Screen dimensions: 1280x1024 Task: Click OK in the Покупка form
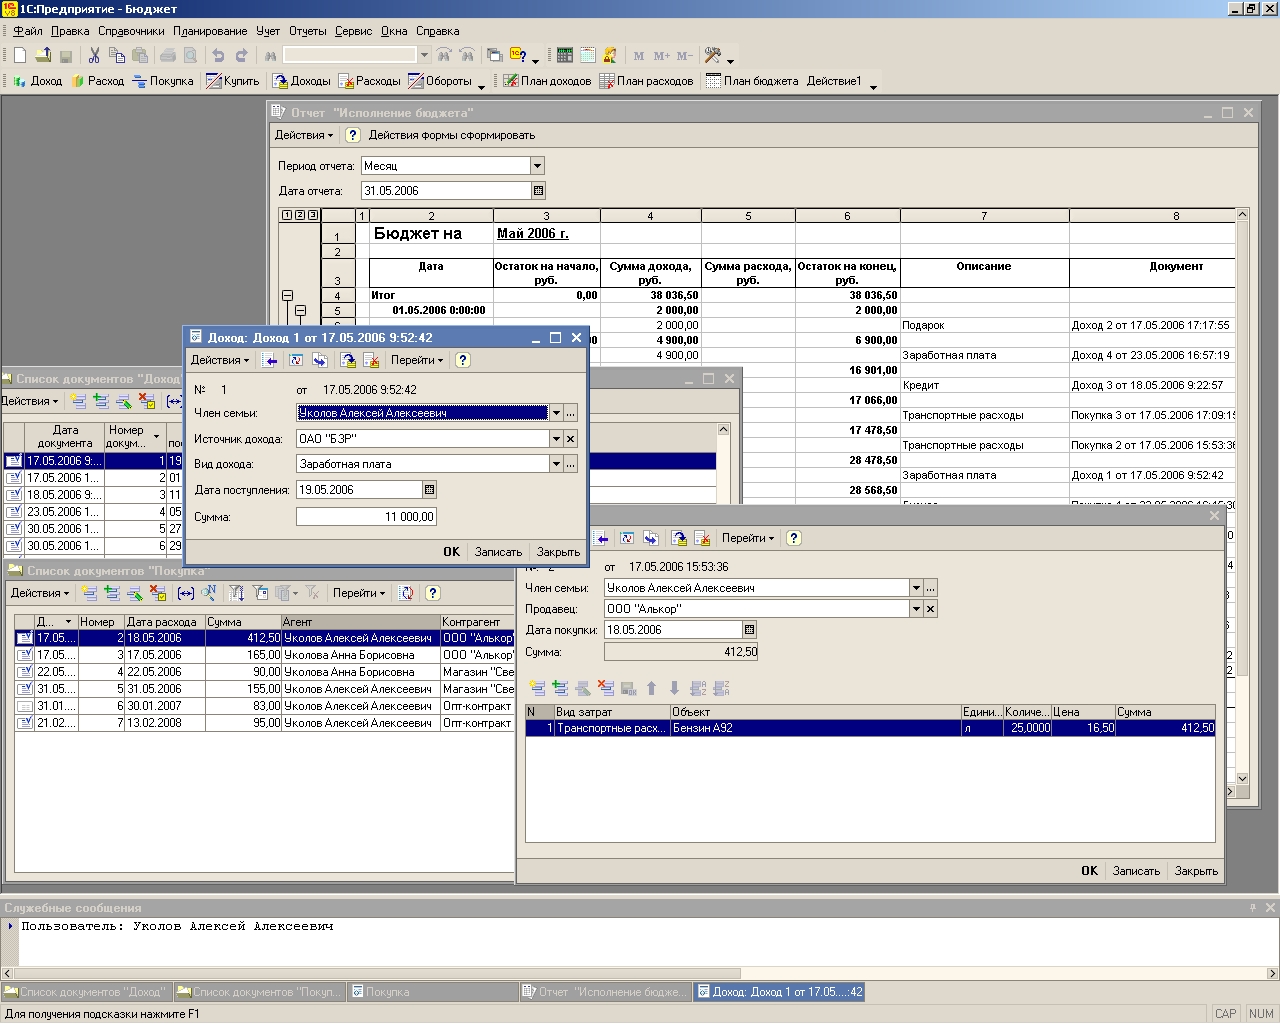pyautogui.click(x=1089, y=871)
